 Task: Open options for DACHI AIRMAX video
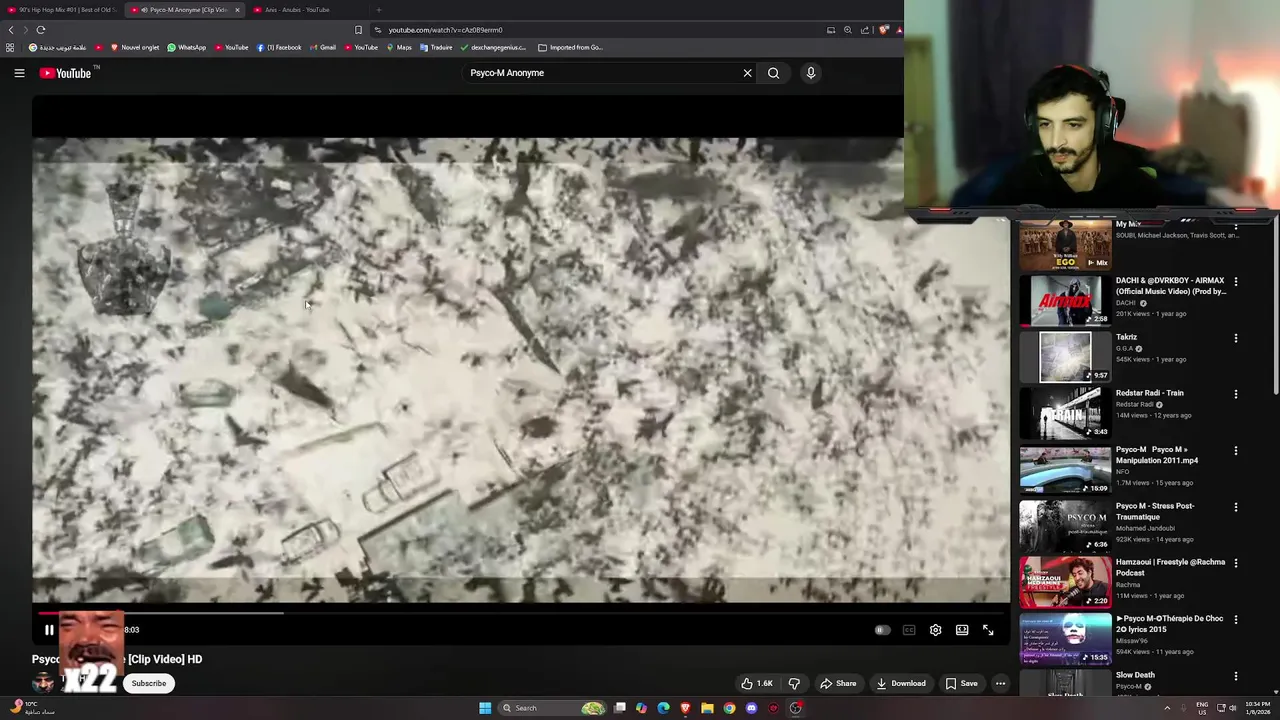coord(1236,282)
